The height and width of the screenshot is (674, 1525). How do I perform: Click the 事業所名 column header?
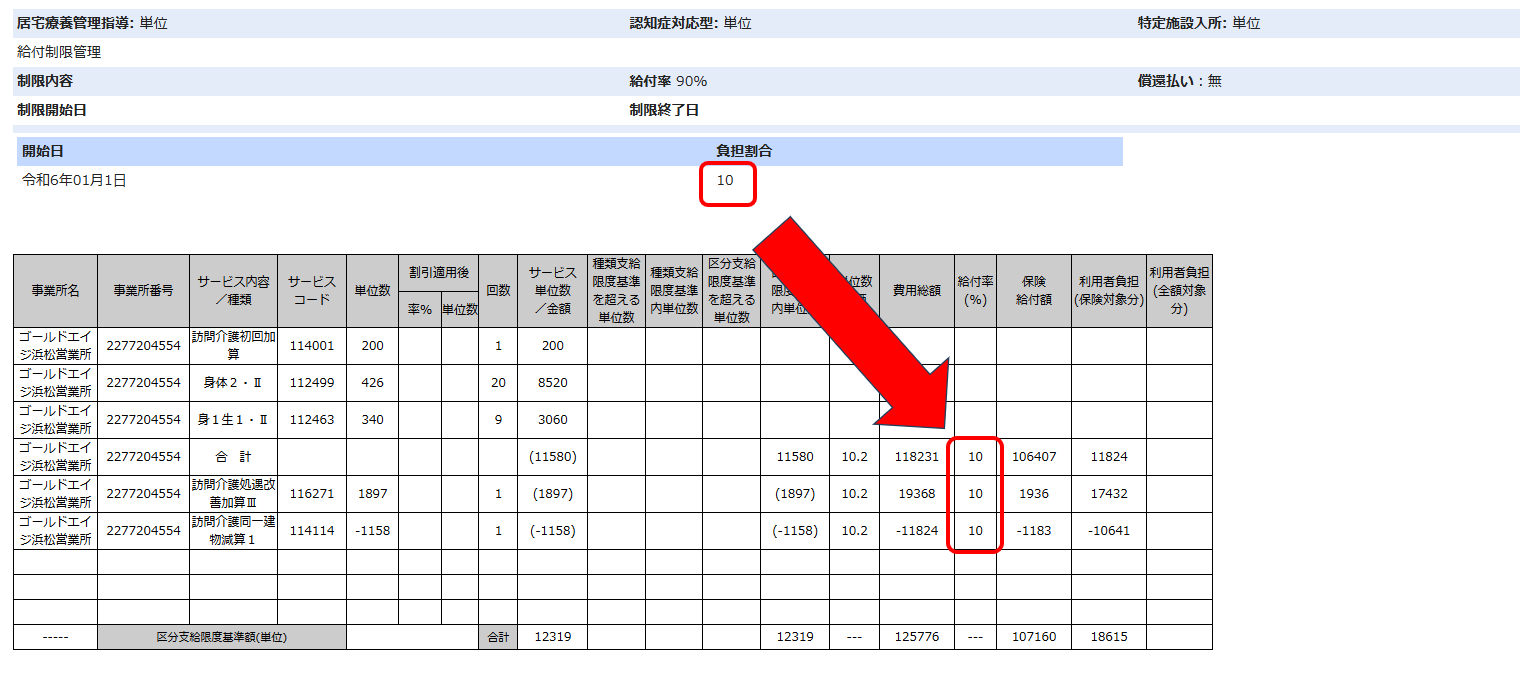[x=55, y=290]
